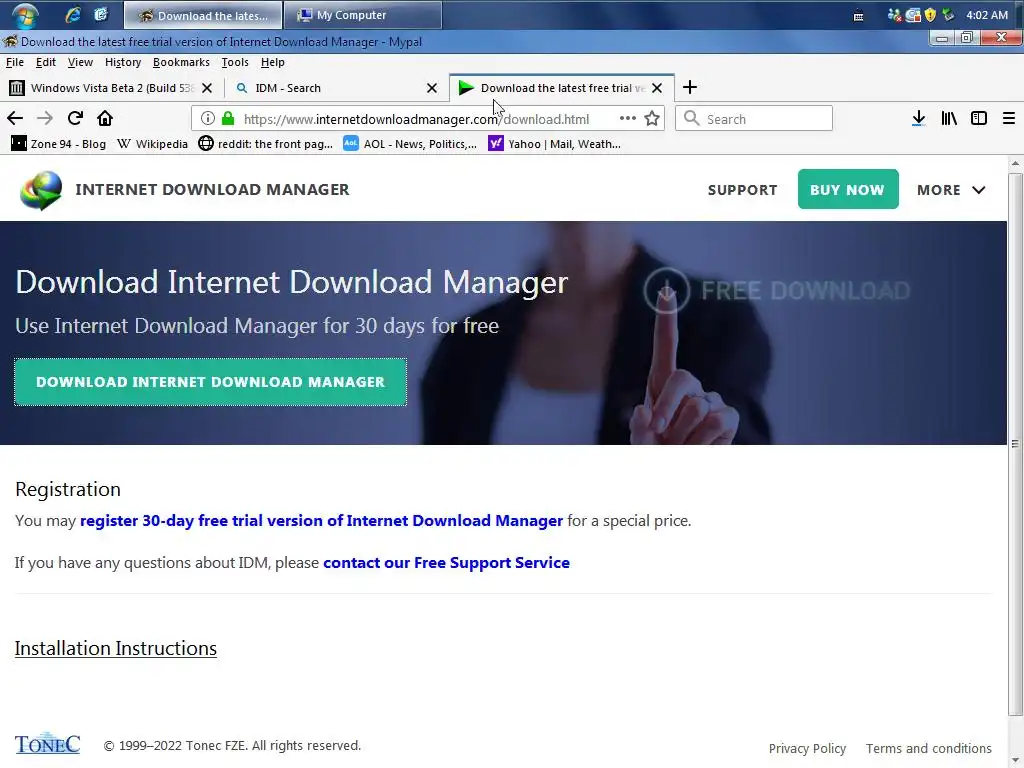The width and height of the screenshot is (1024, 768).
Task: Expand the MORE dropdown menu
Action: (951, 190)
